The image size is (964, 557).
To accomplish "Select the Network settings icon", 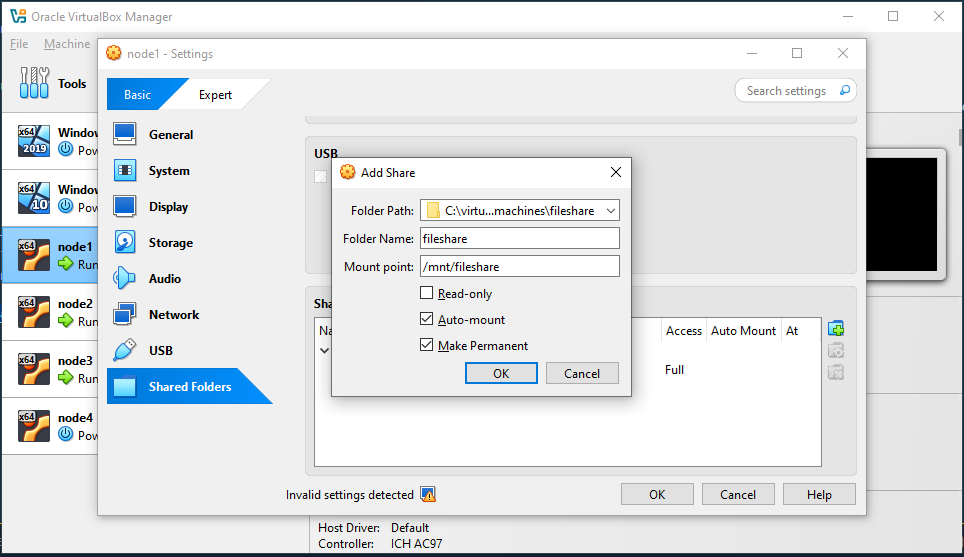I will [x=125, y=315].
